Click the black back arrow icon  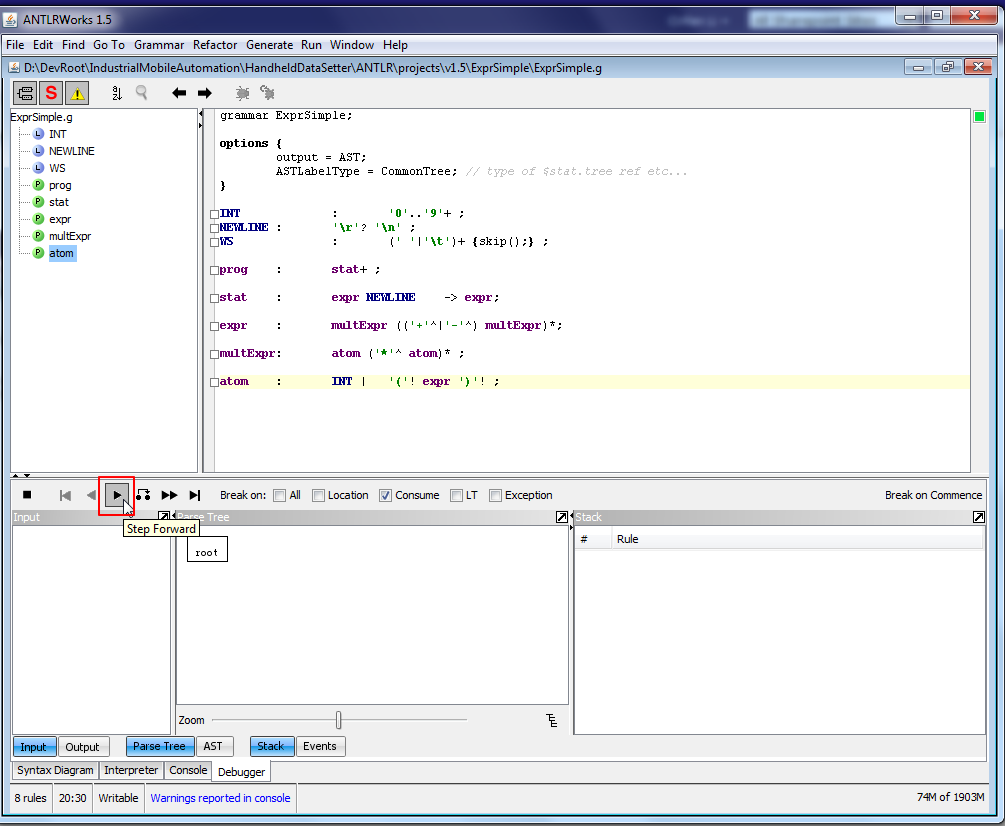coord(179,93)
